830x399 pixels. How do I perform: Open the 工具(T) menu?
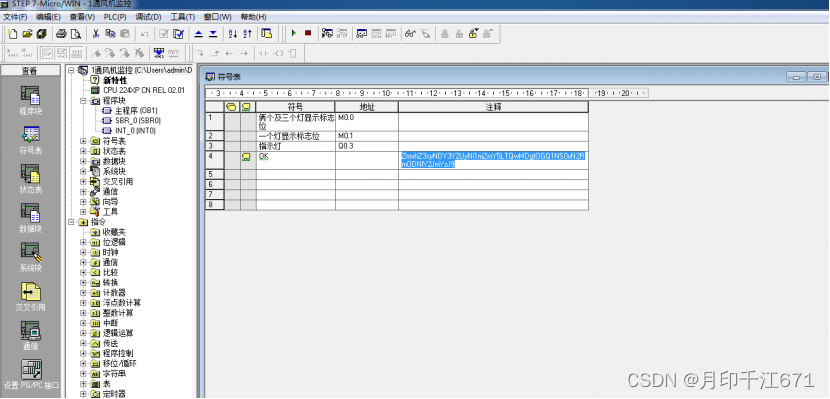click(x=182, y=17)
